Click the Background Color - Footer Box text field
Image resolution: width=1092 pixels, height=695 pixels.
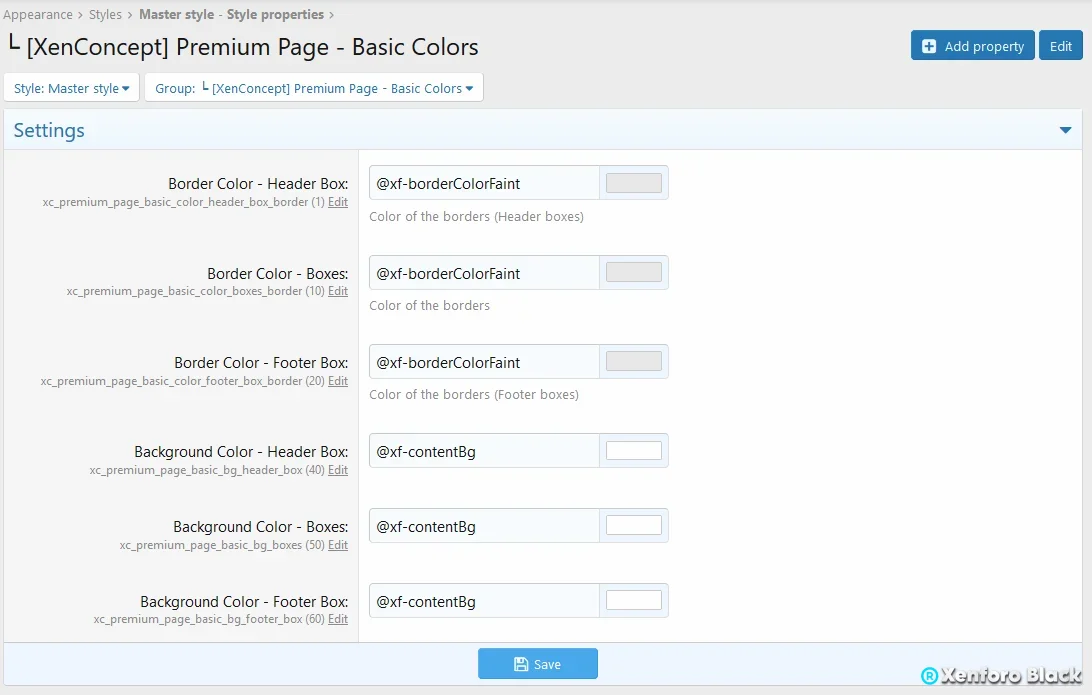coord(484,601)
